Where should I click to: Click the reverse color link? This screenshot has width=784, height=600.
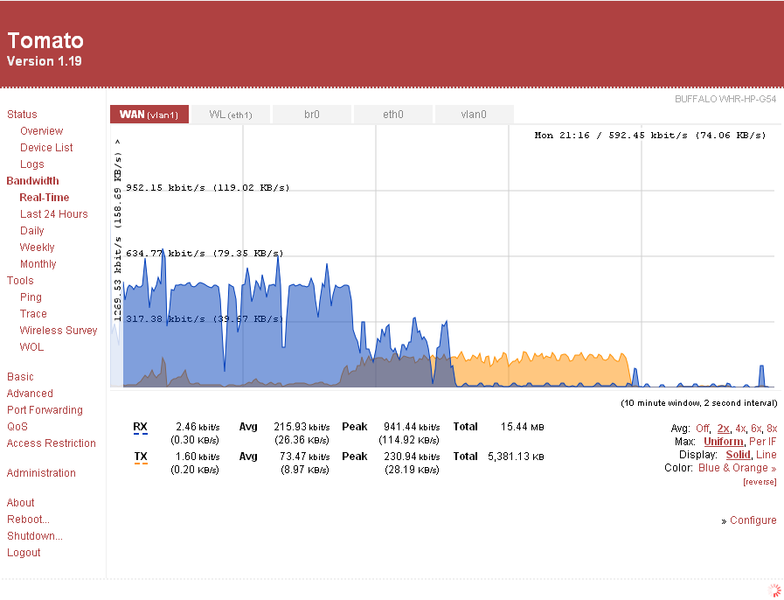pyautogui.click(x=760, y=482)
